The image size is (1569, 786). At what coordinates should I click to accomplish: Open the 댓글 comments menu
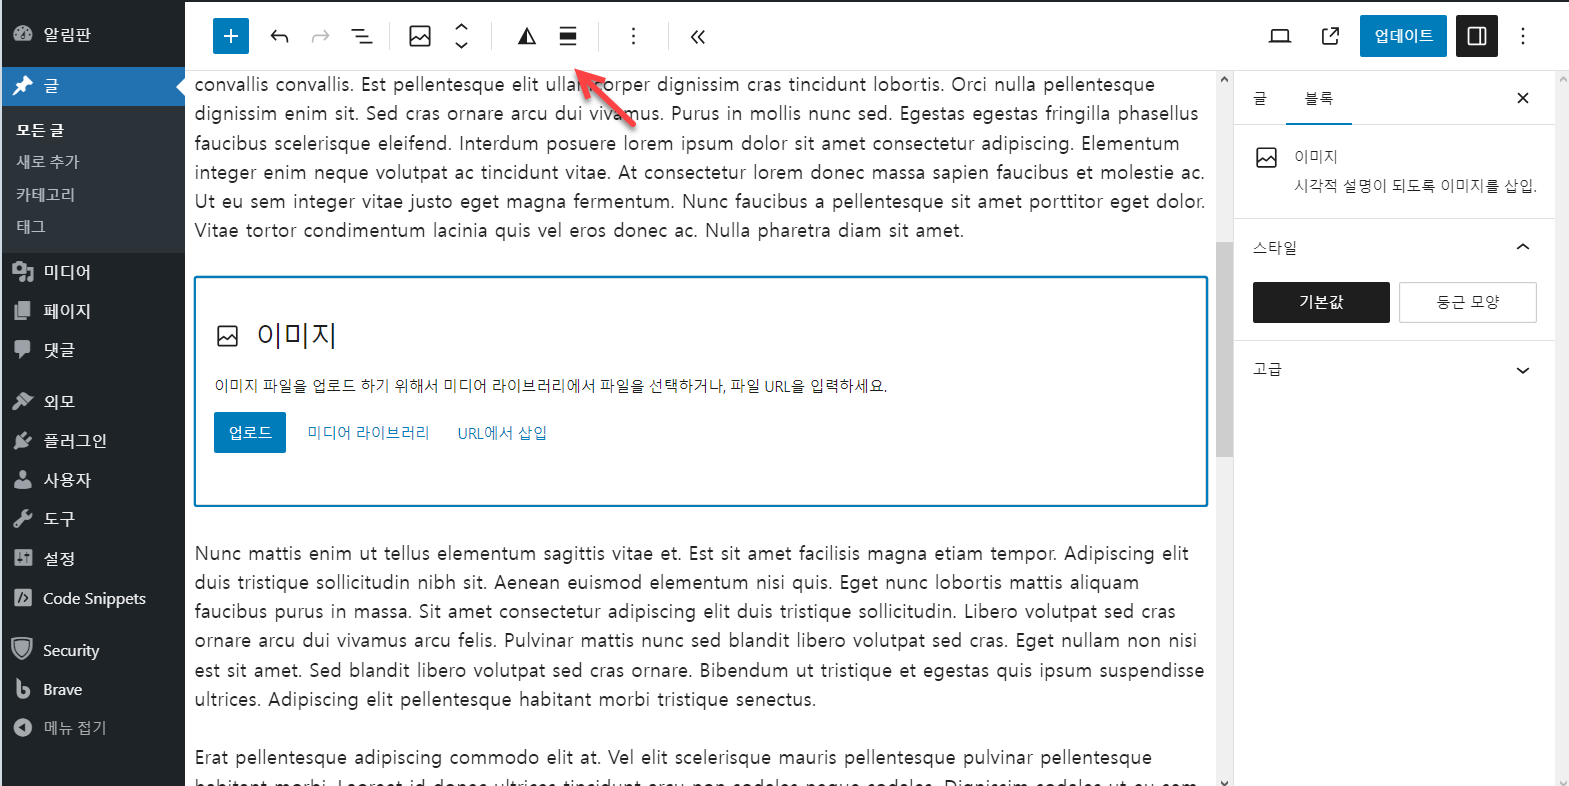[x=92, y=350]
